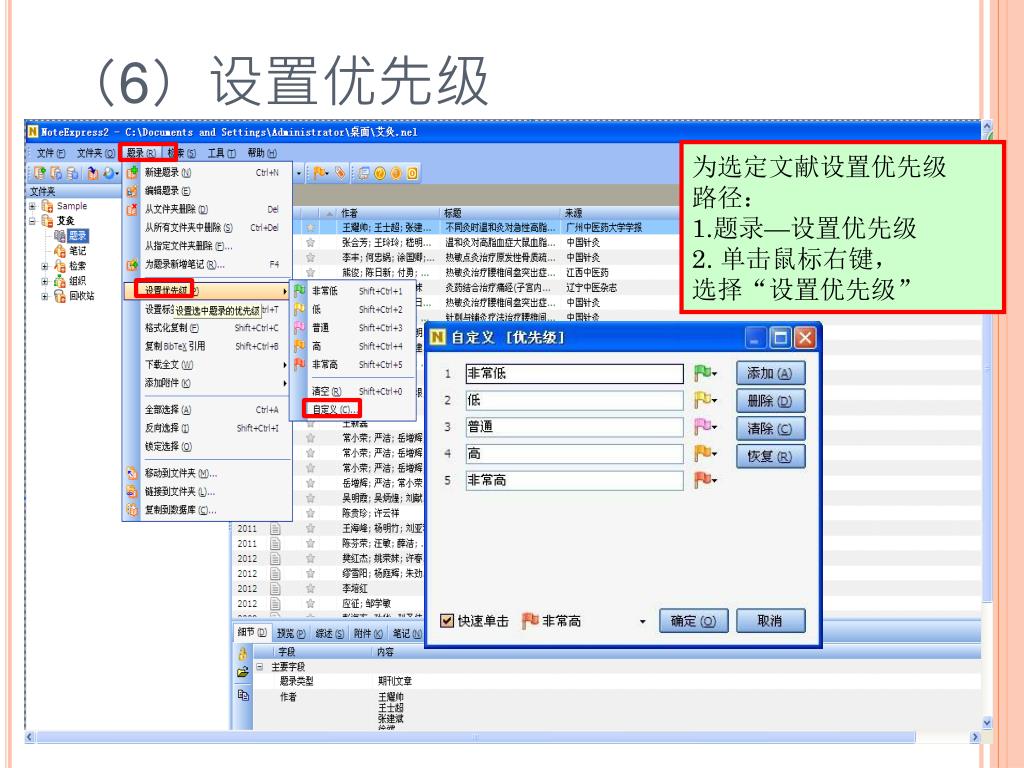Click the 添加 button in the dialog
Image resolution: width=1024 pixels, height=768 pixels.
[770, 374]
